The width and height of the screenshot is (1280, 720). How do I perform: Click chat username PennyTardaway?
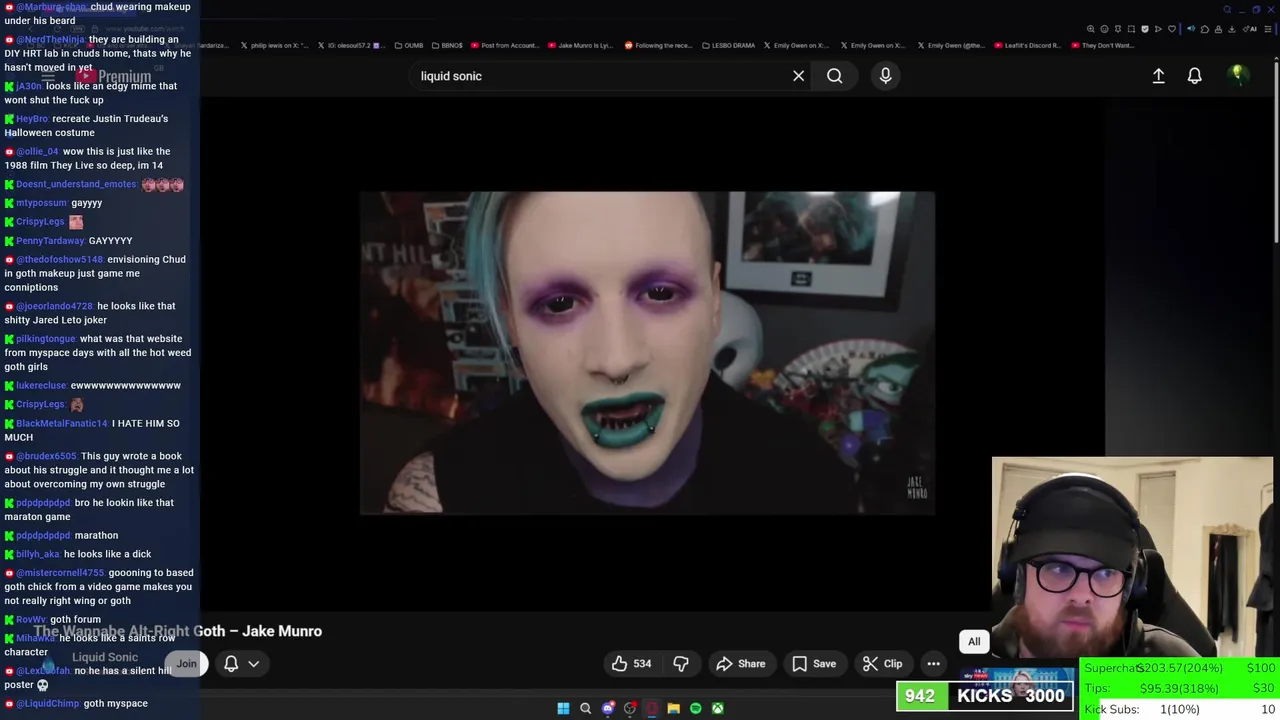pyautogui.click(x=50, y=241)
